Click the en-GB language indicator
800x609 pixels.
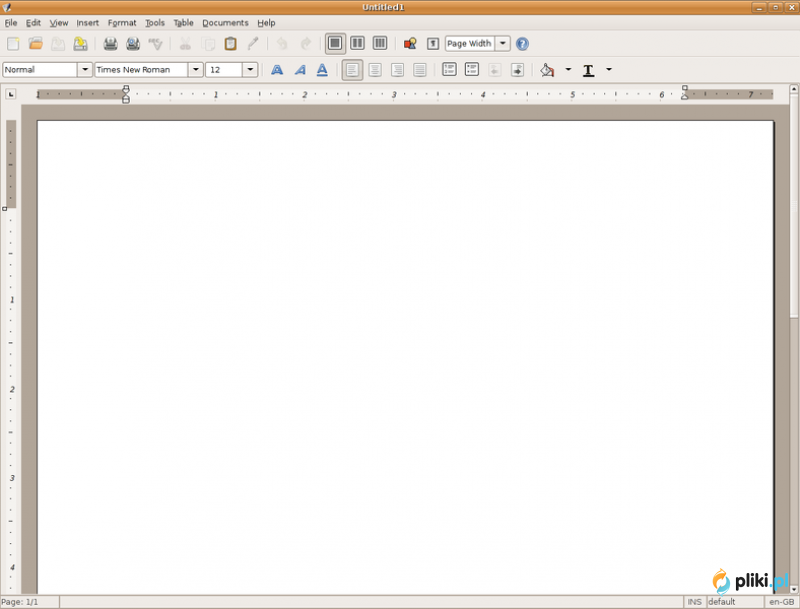781,602
